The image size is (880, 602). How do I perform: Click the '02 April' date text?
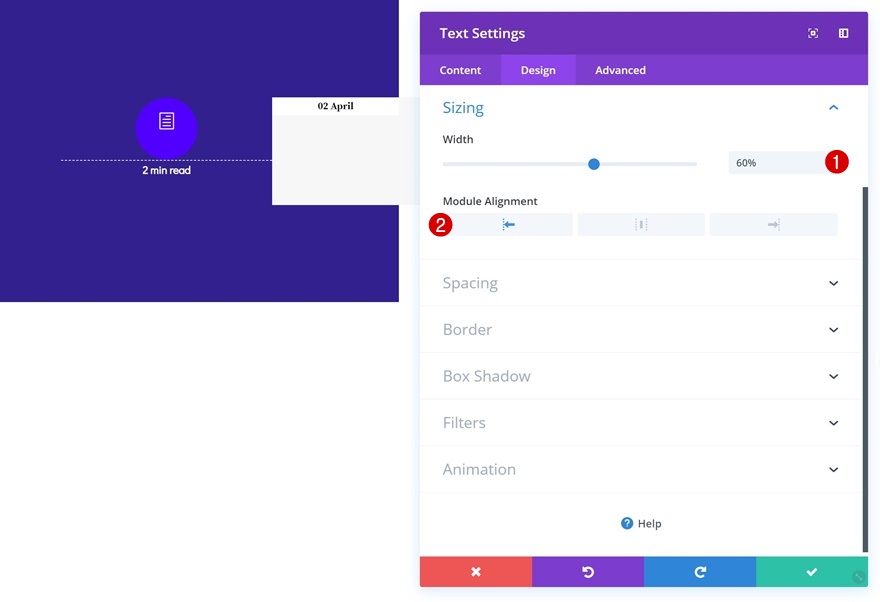(336, 106)
